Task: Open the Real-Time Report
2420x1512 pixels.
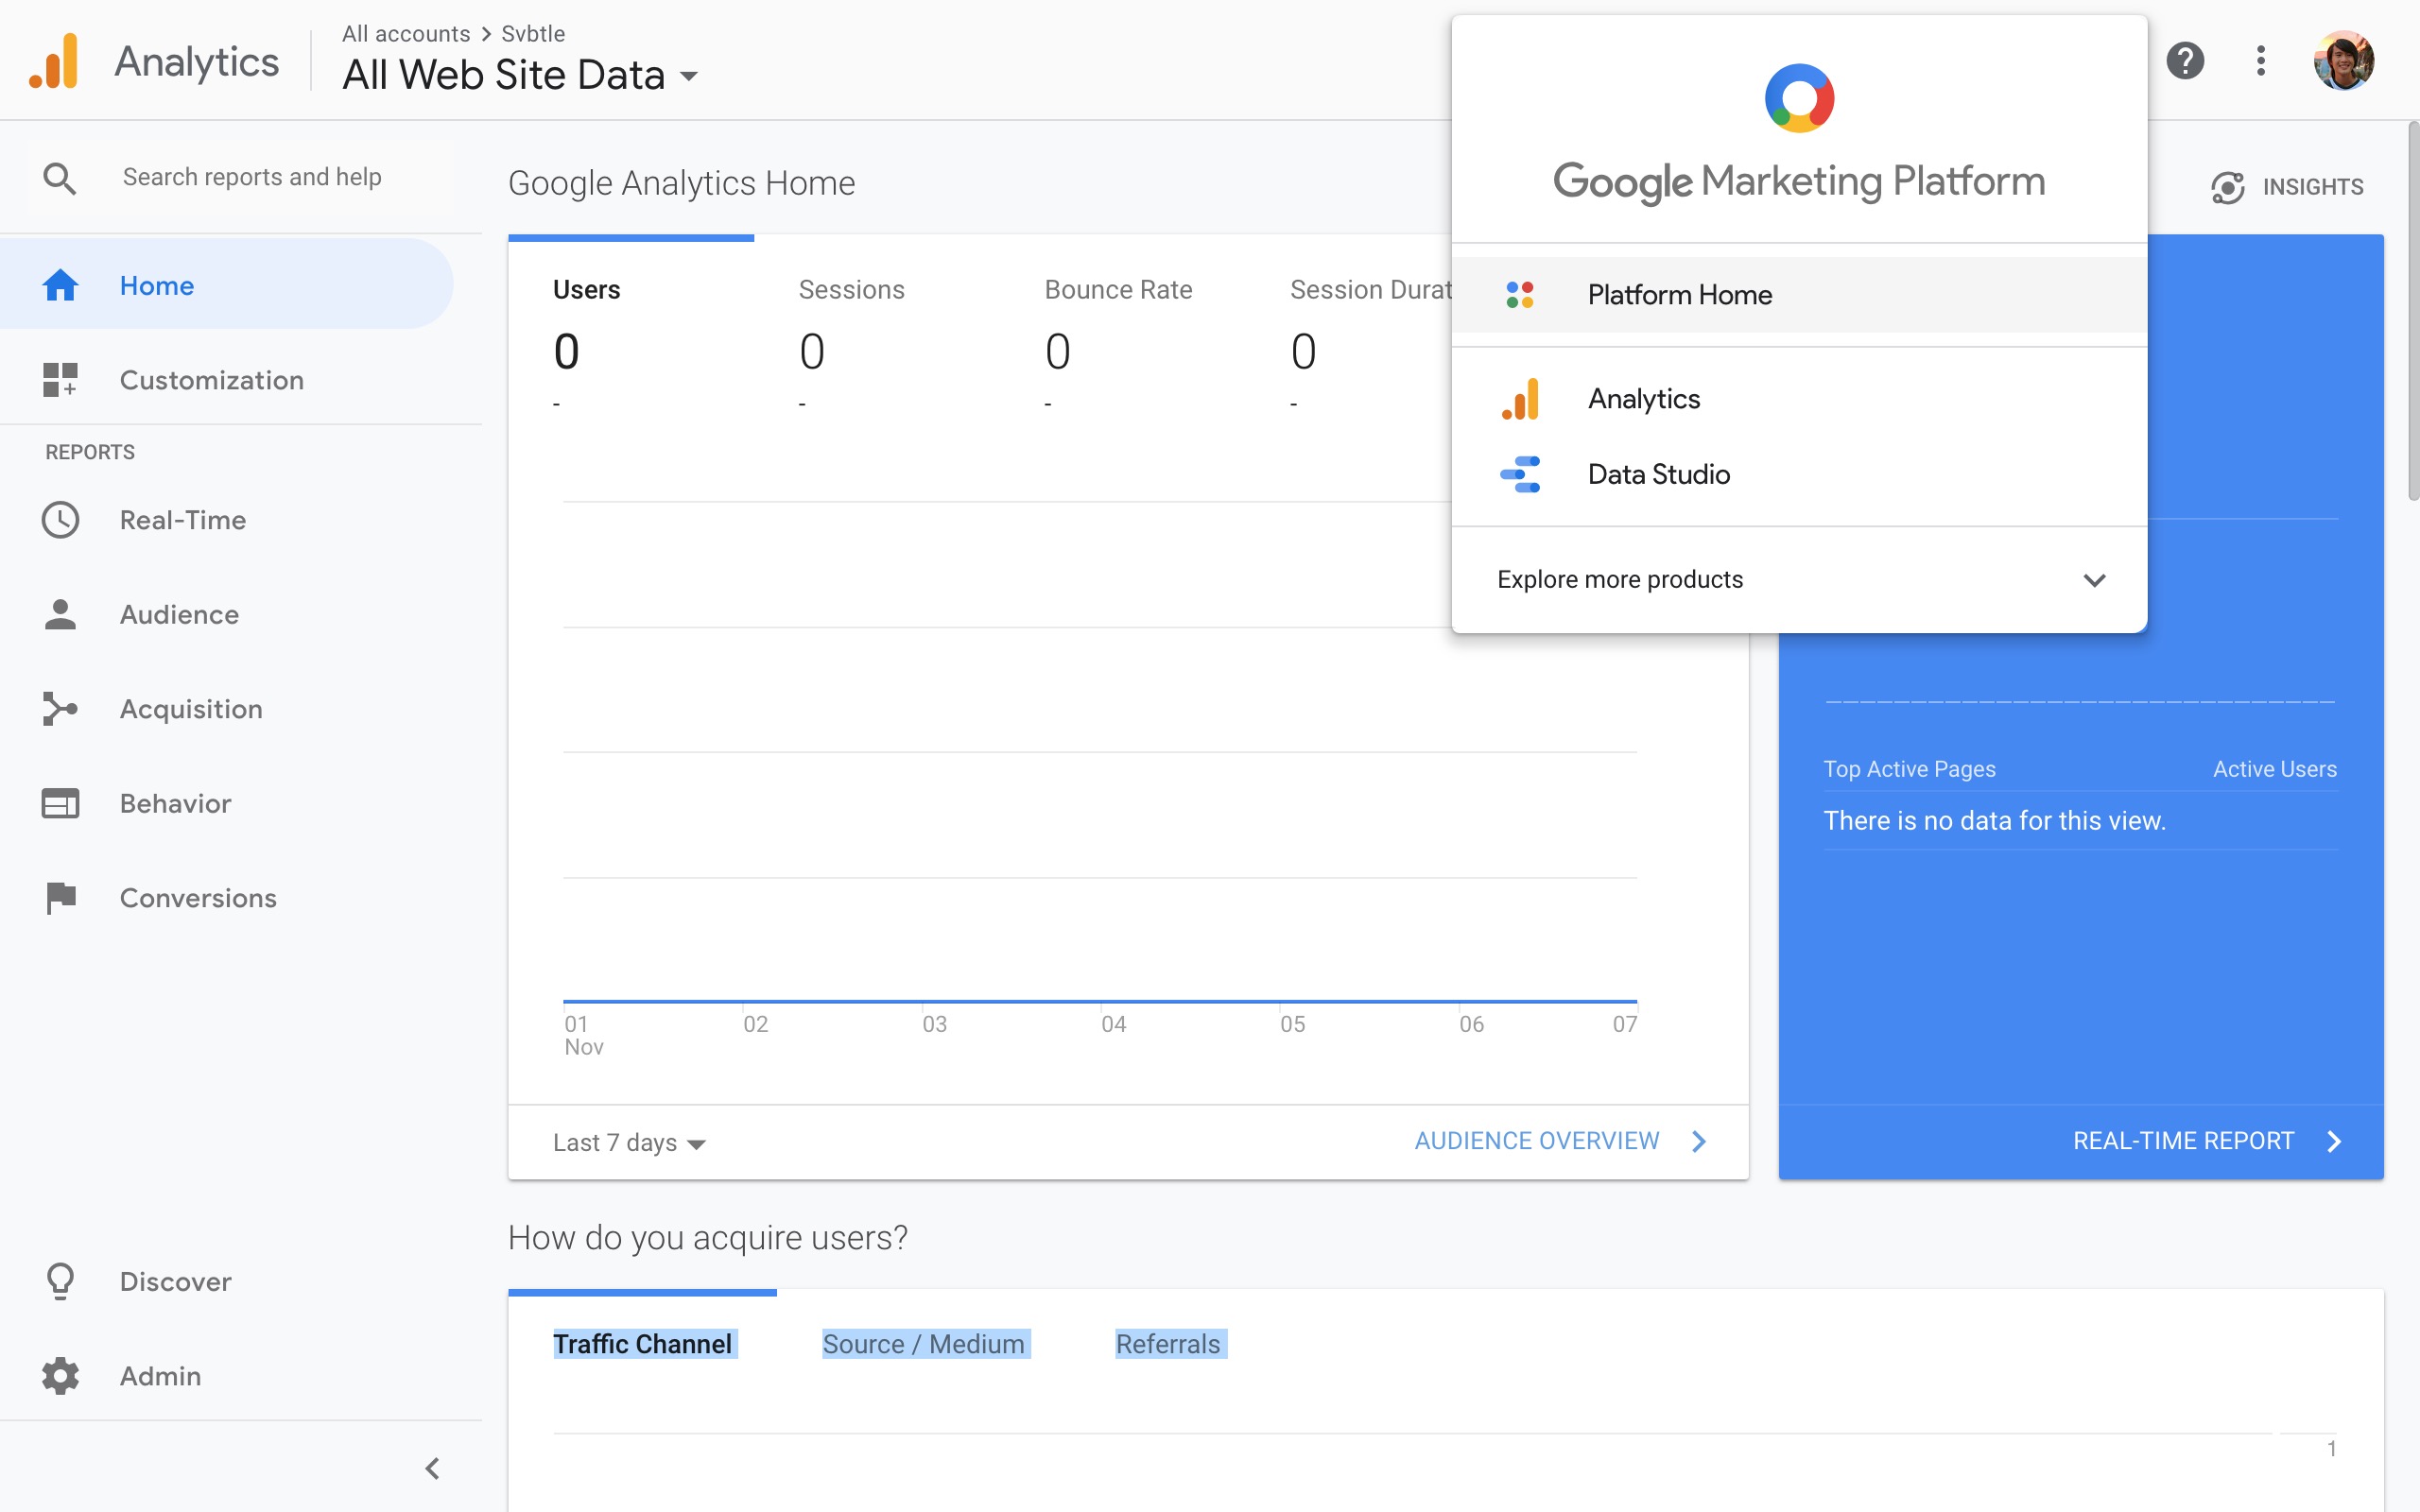Action: (2182, 1140)
